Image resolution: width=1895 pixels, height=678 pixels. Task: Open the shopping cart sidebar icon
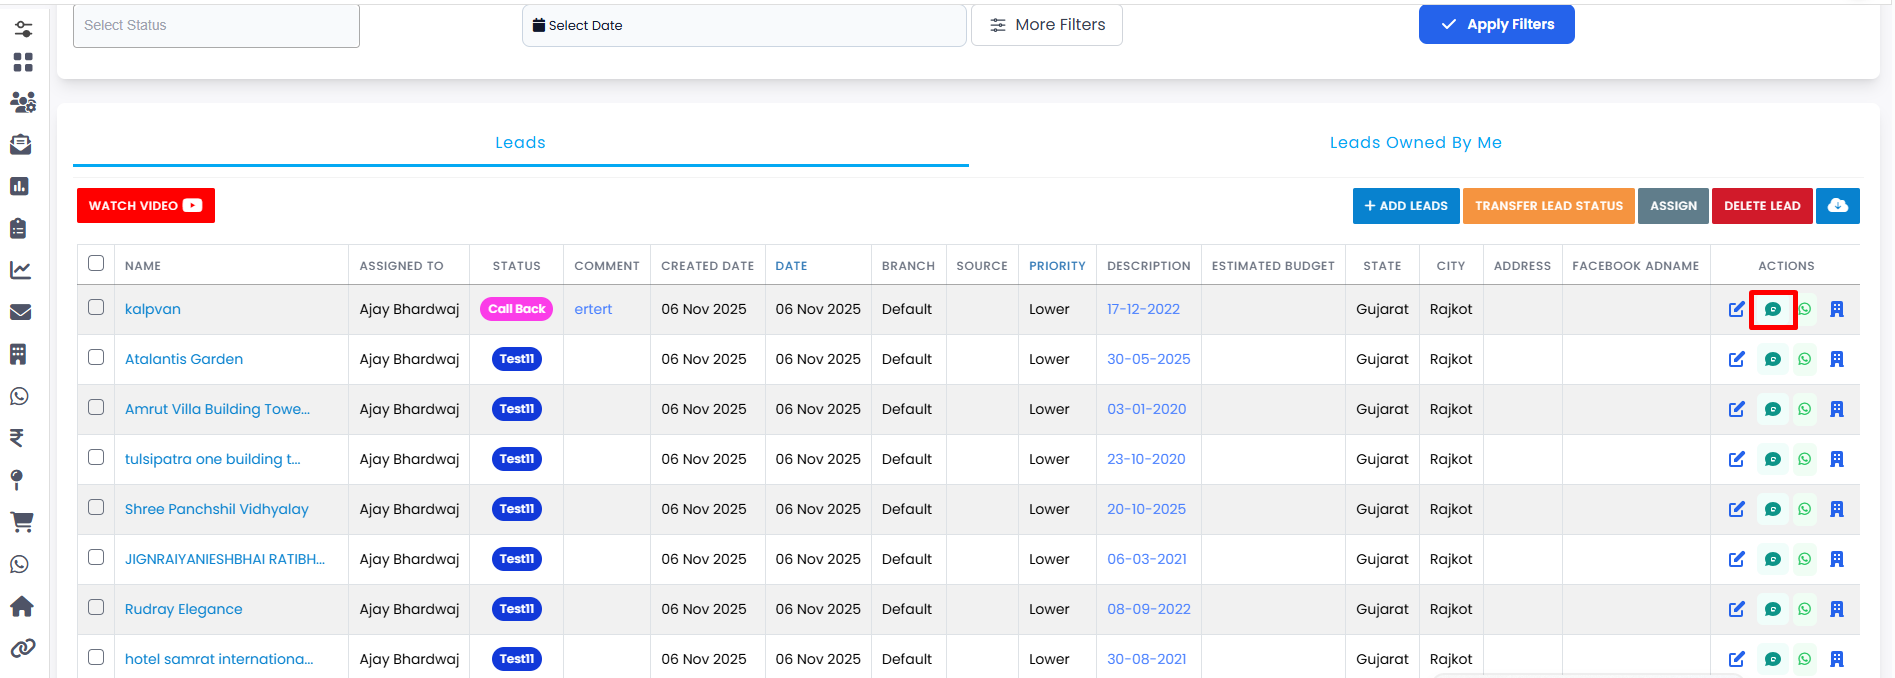tap(21, 521)
